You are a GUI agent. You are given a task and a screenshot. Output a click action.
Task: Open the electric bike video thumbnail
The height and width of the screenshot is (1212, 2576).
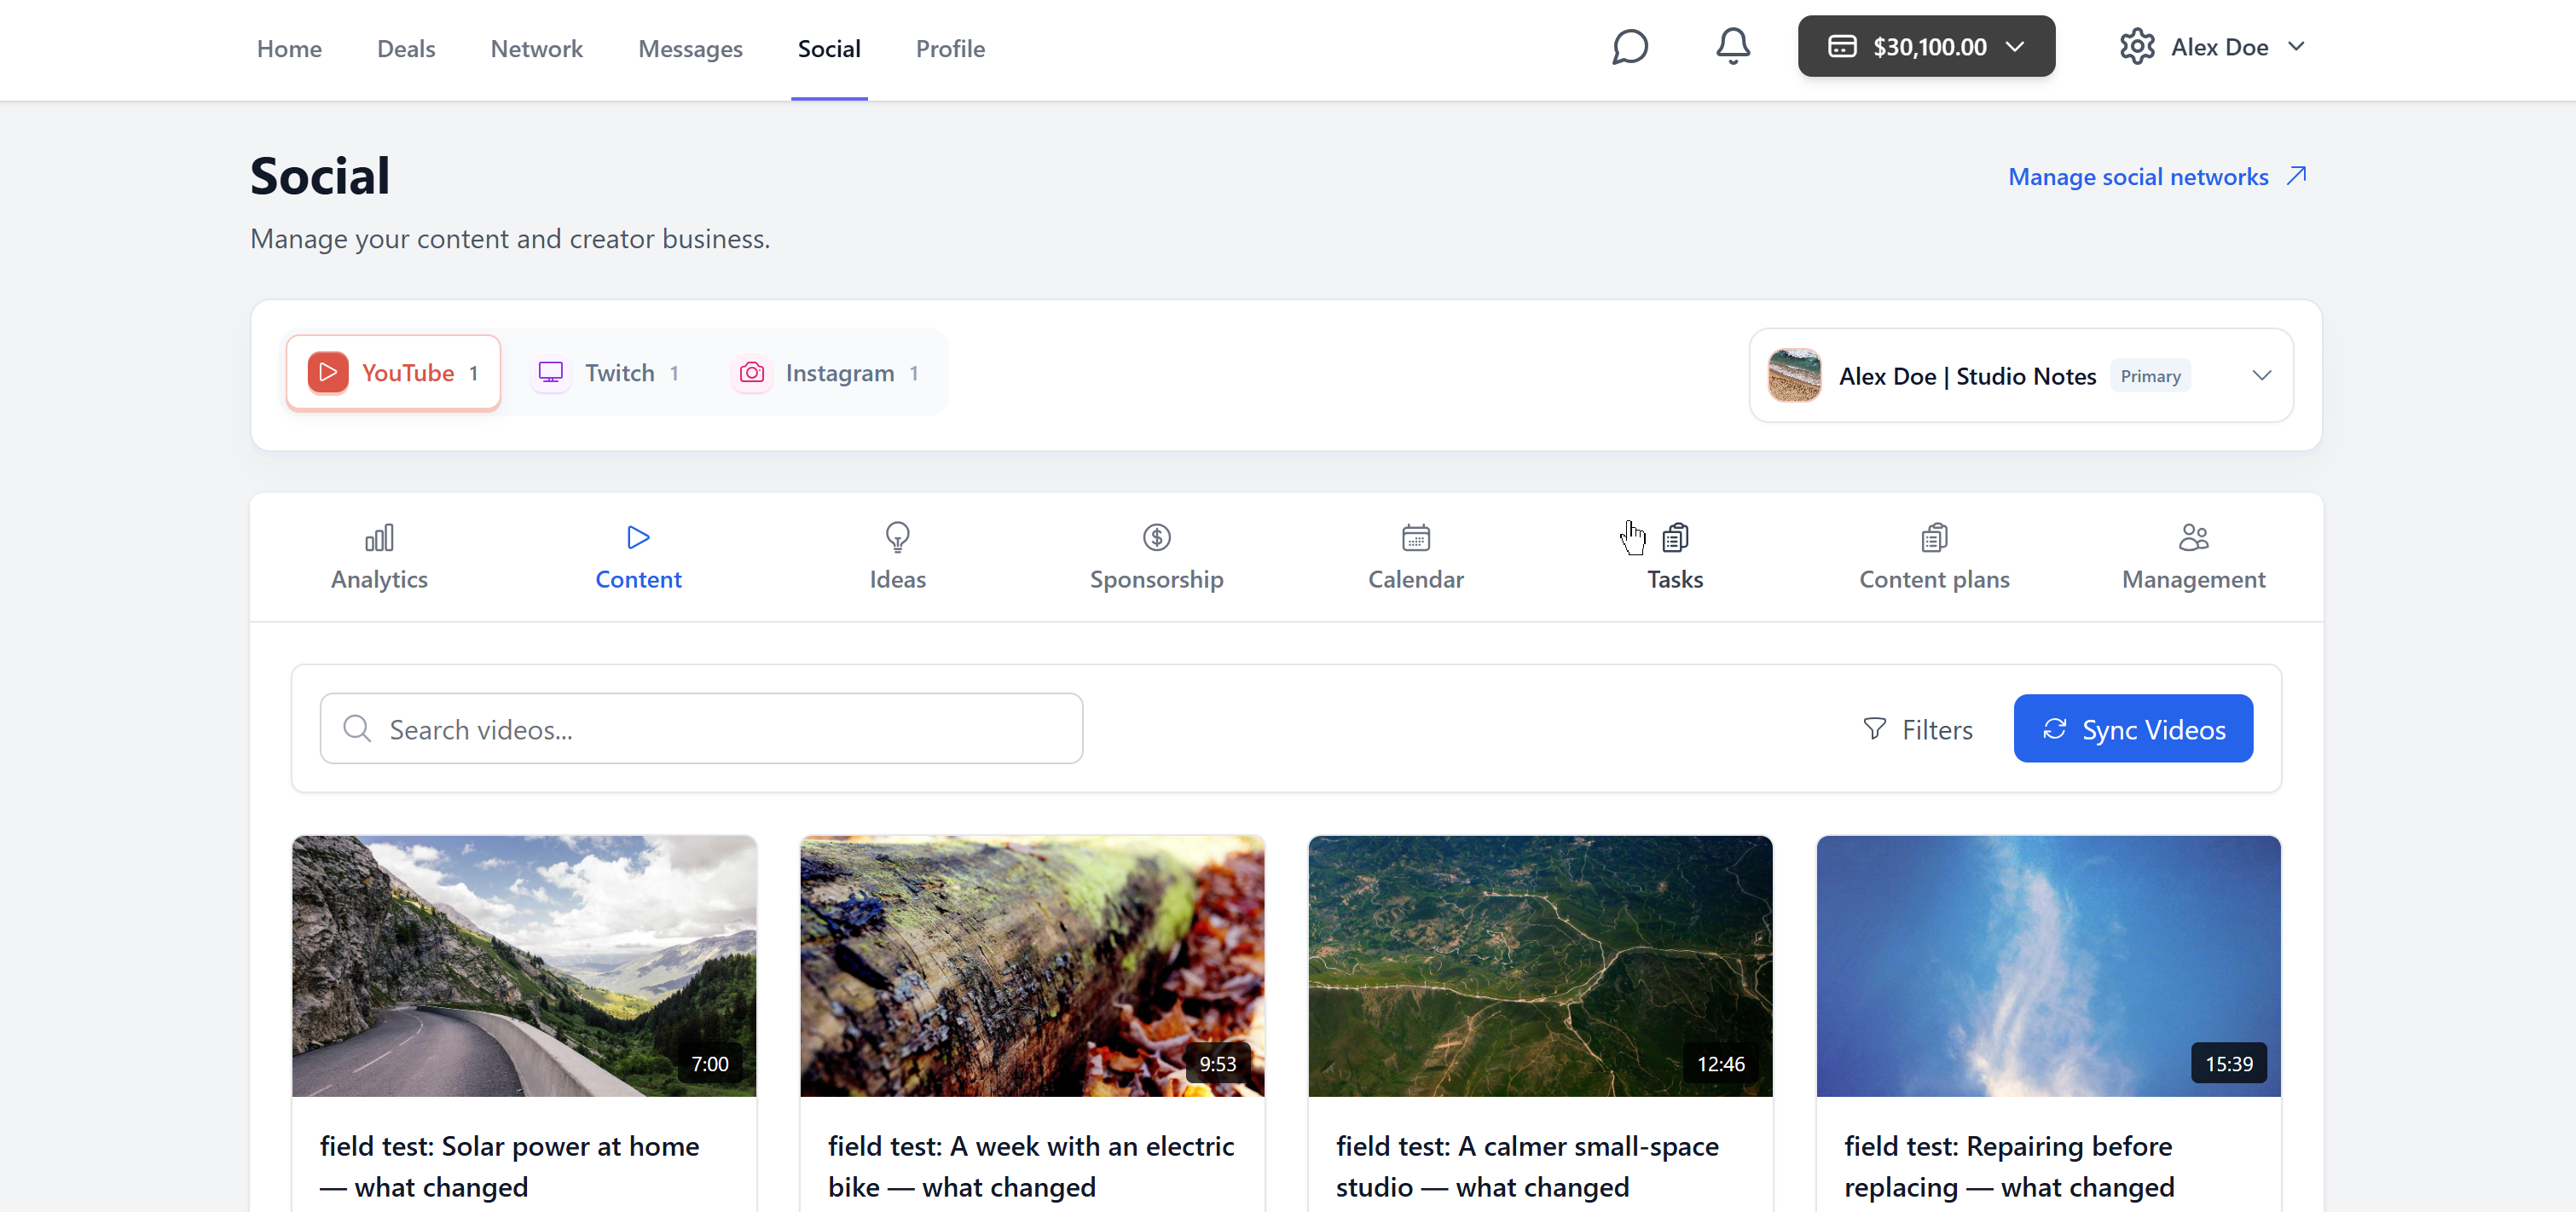click(x=1032, y=966)
